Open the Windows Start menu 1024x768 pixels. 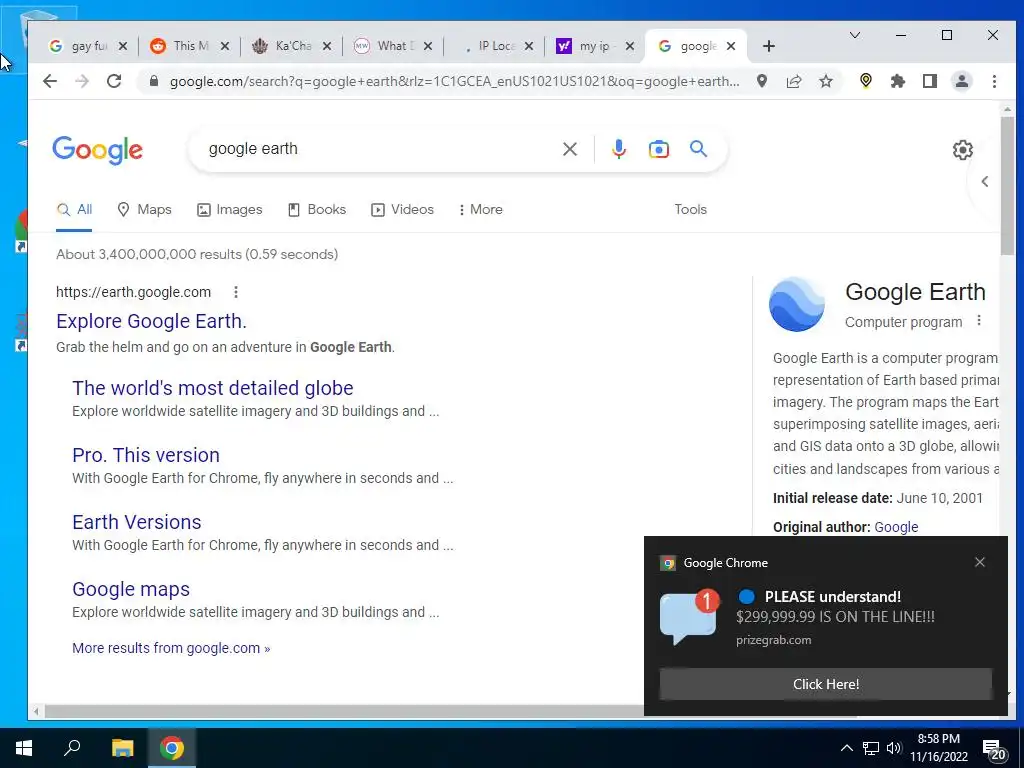(24, 748)
